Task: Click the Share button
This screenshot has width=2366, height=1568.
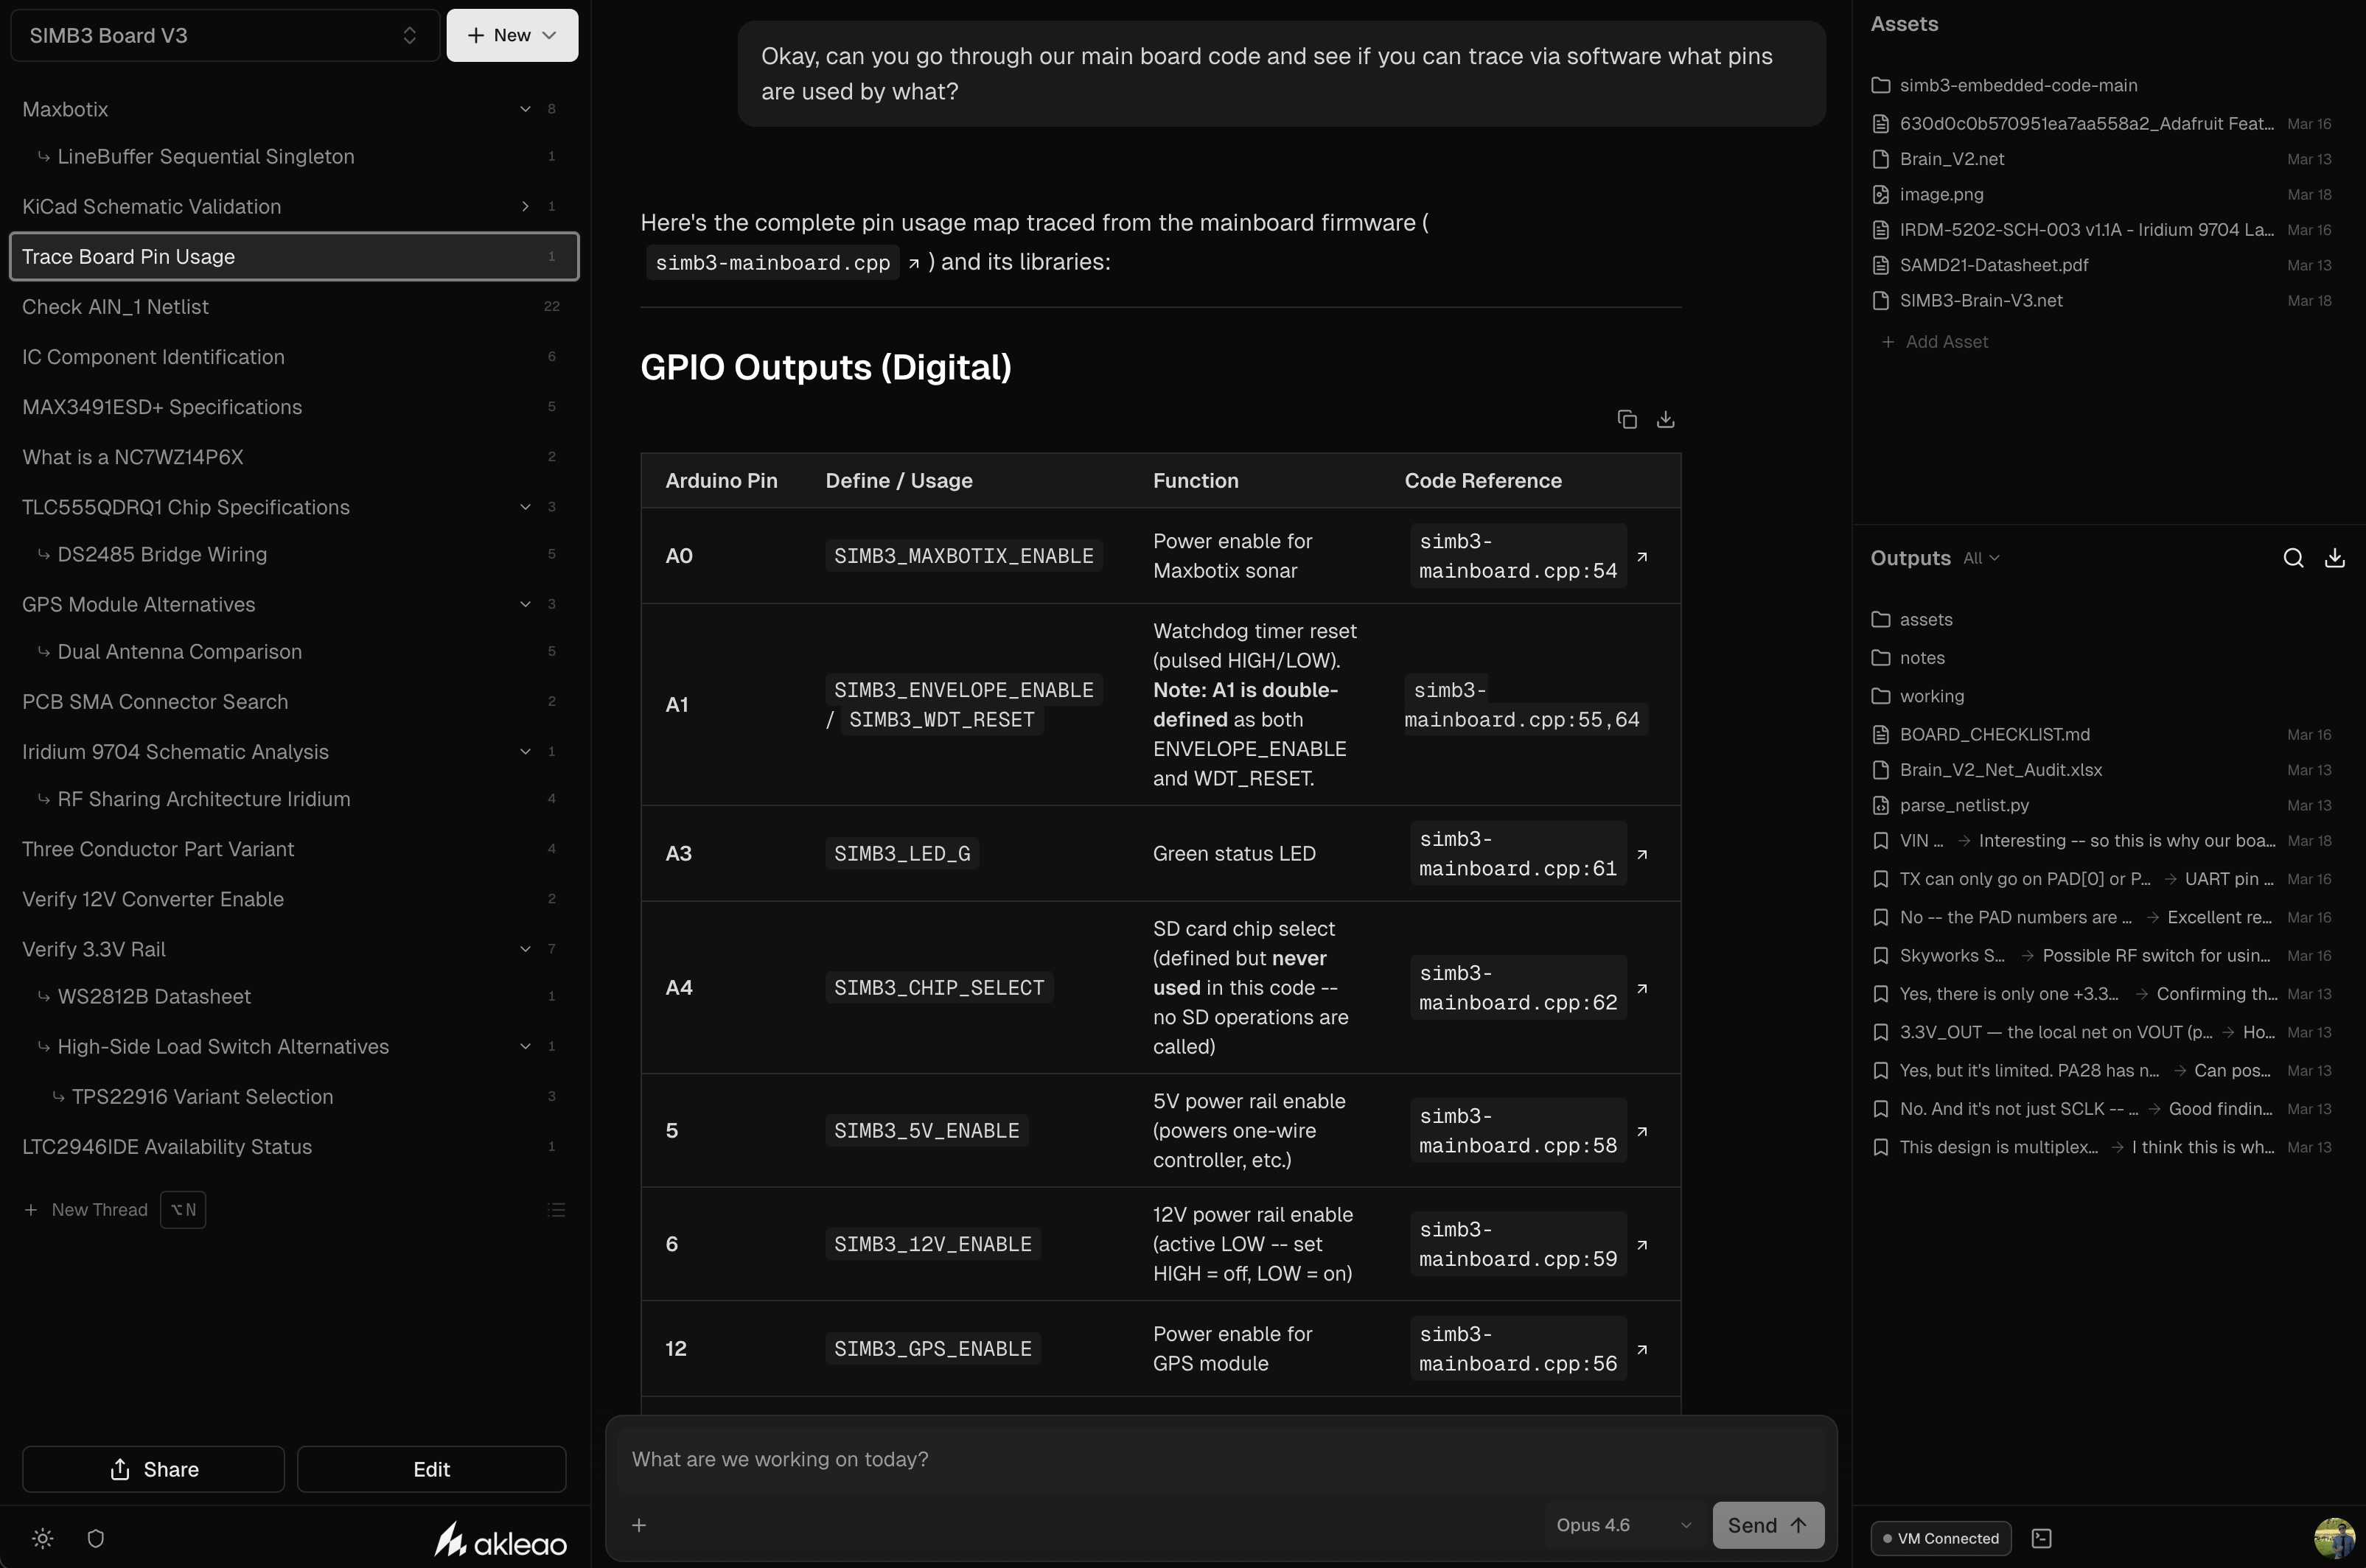Action: [x=153, y=1469]
